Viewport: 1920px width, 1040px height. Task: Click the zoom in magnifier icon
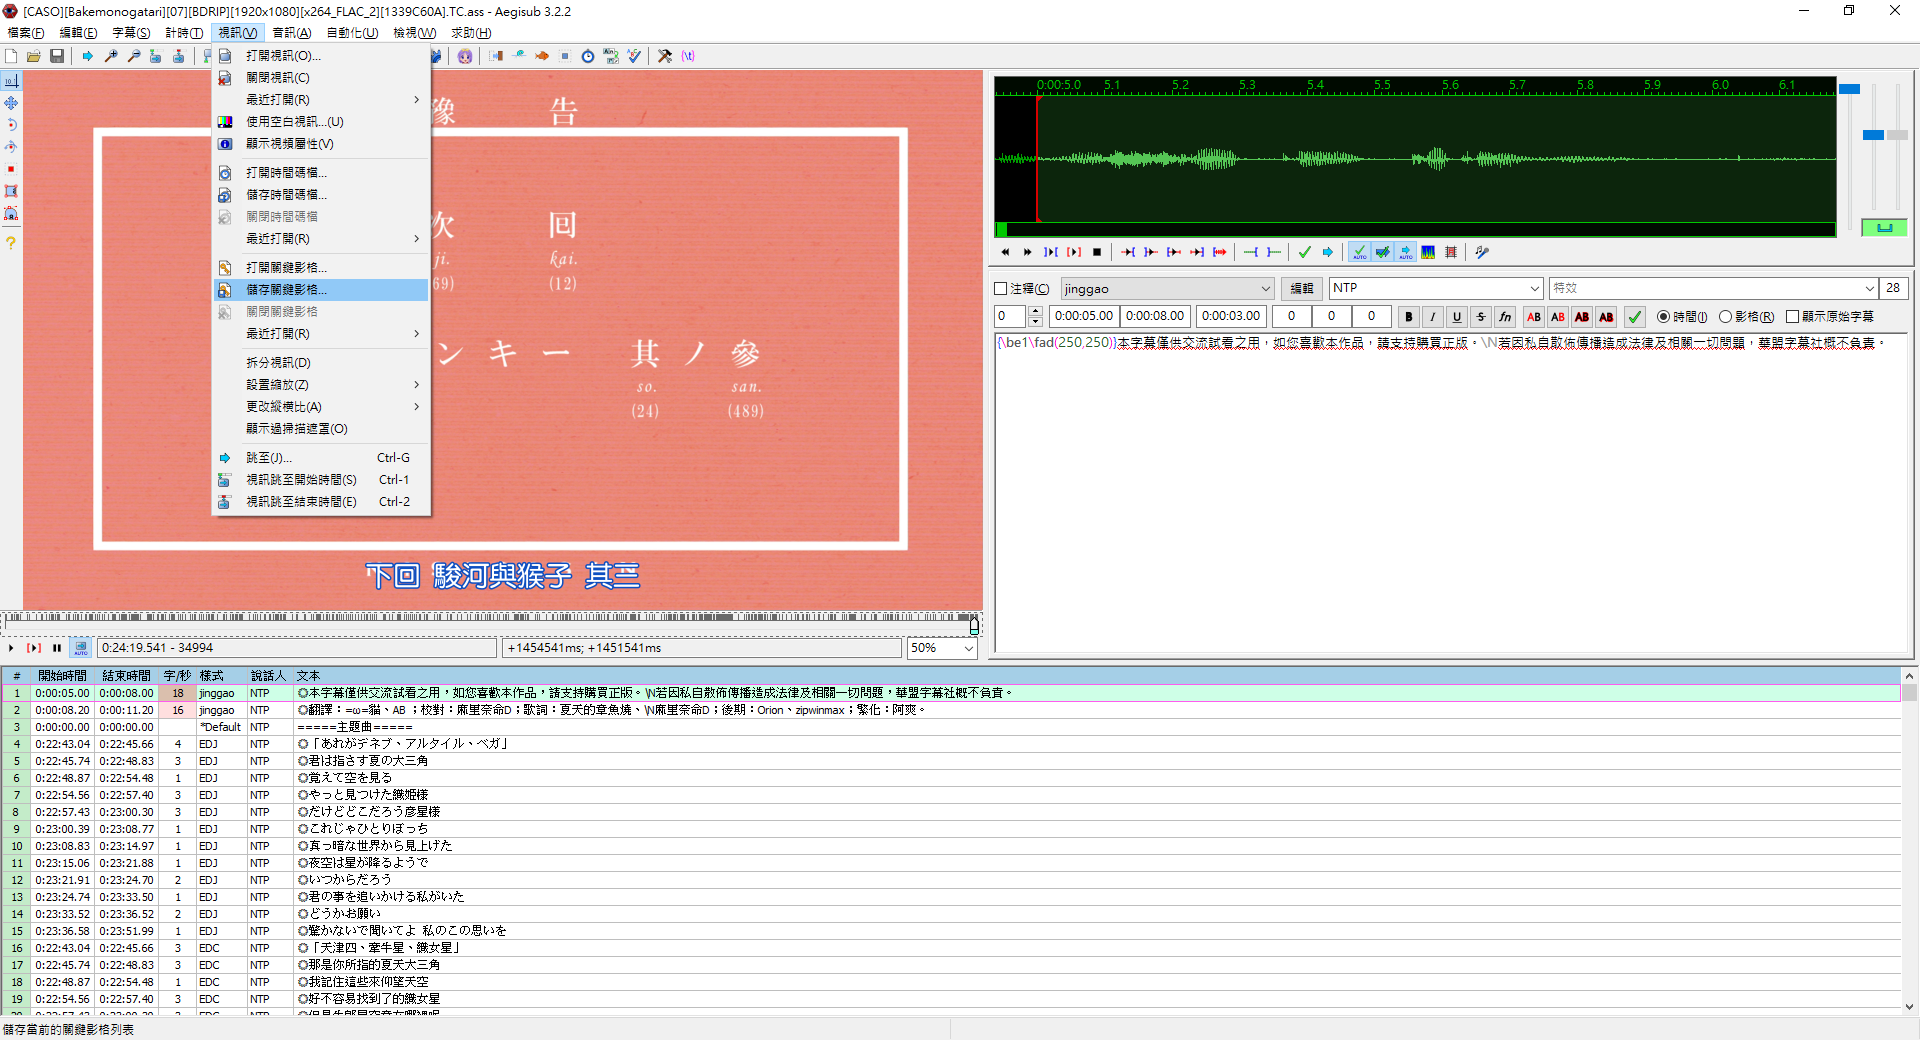(x=111, y=56)
